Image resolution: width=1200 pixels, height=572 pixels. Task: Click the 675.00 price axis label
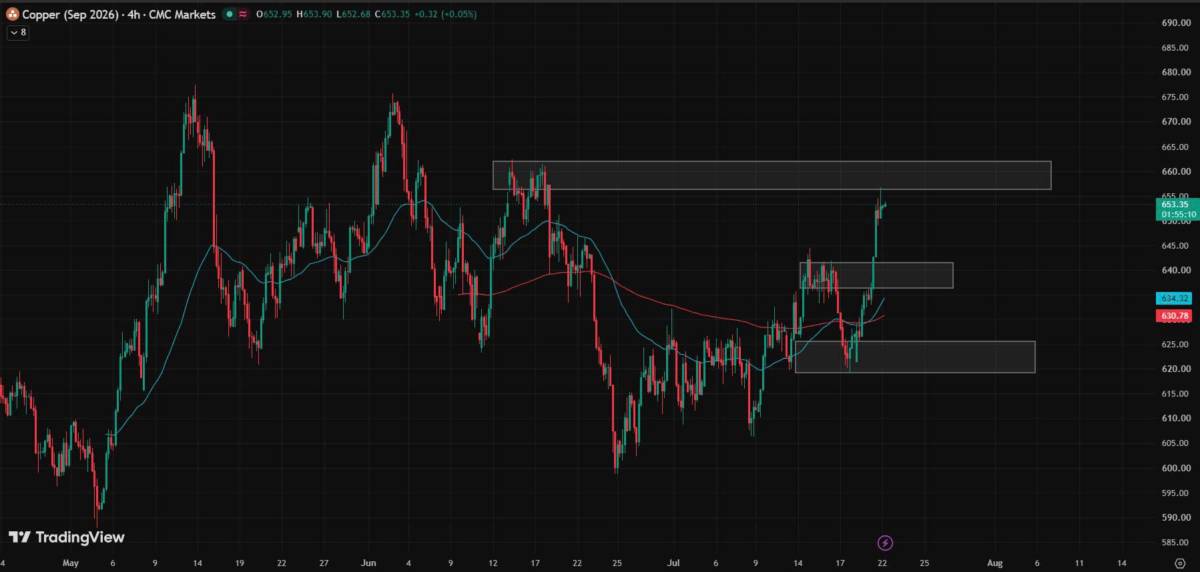tap(1176, 97)
